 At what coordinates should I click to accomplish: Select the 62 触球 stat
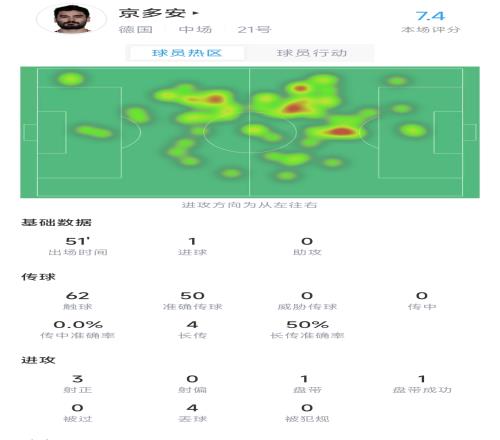coord(78,300)
